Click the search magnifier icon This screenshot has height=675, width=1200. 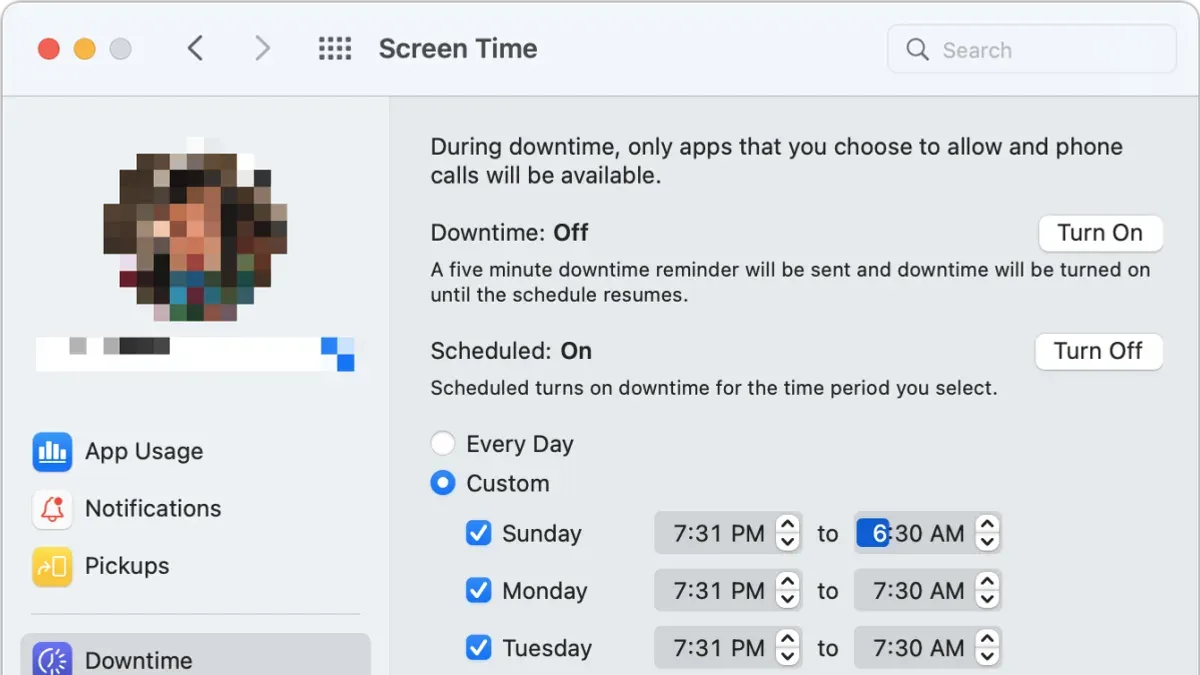pyautogui.click(x=917, y=49)
